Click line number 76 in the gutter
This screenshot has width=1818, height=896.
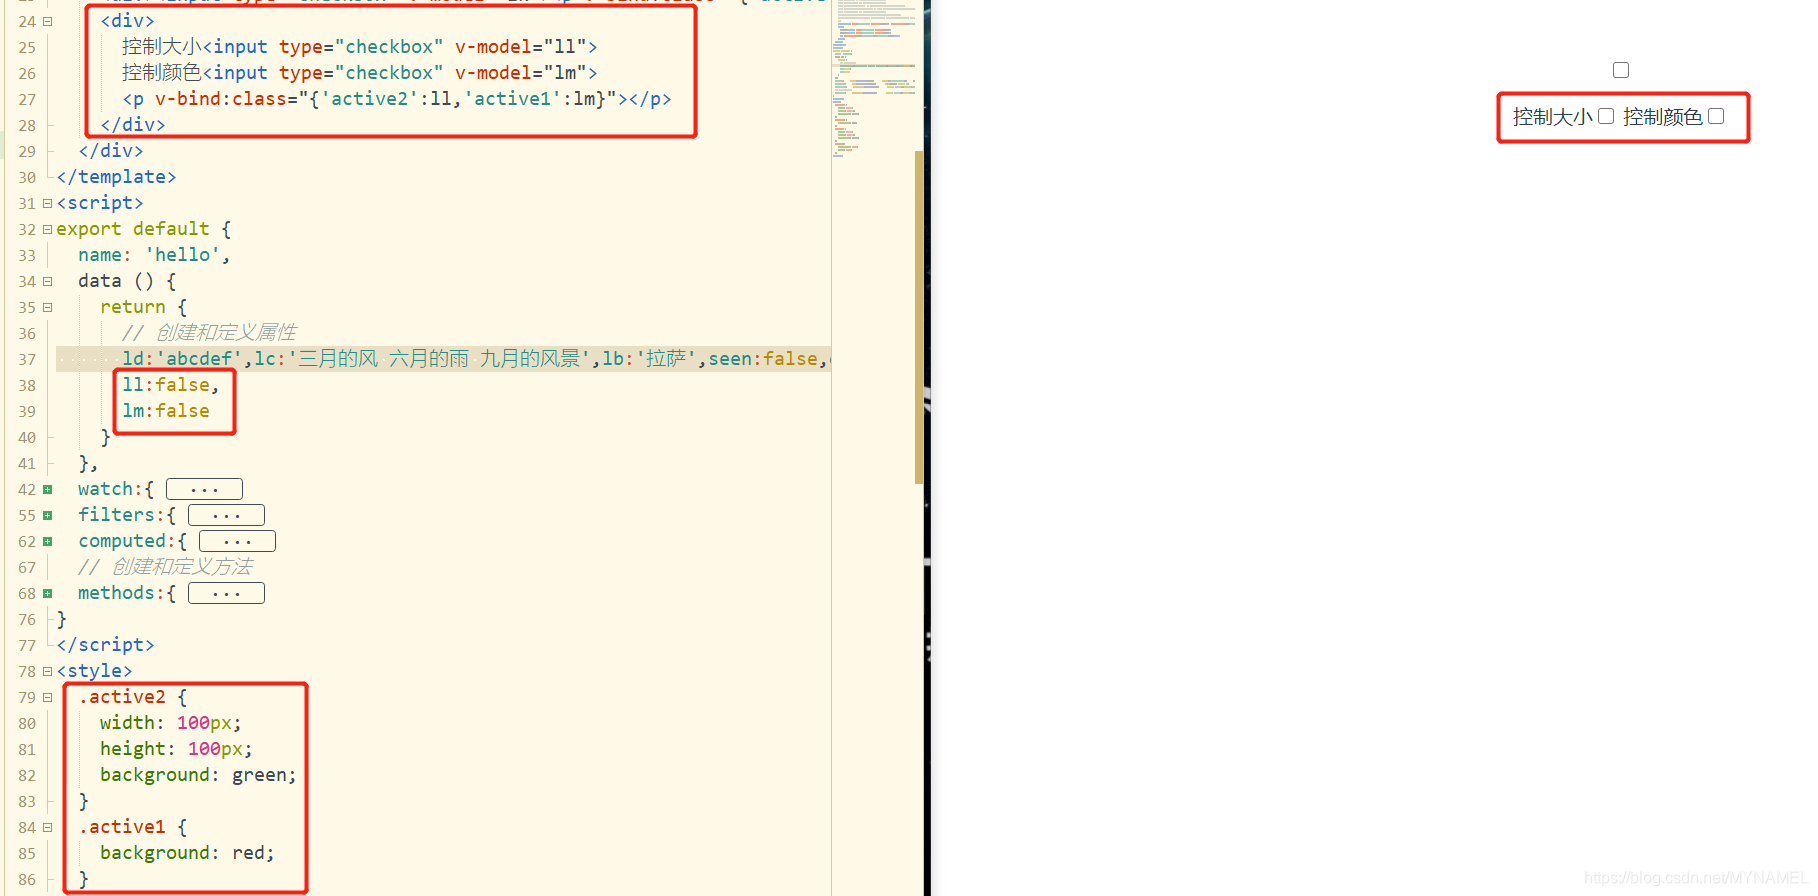tap(27, 619)
